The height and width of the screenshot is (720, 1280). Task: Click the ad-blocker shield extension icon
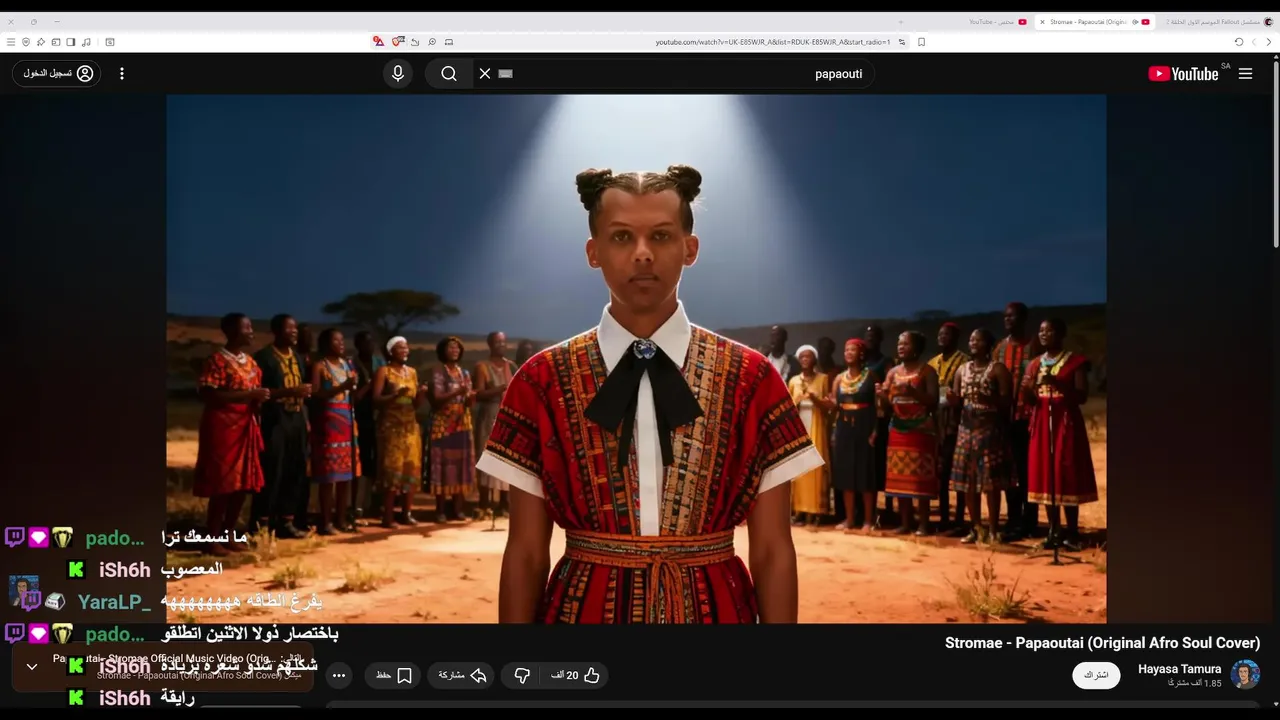click(x=398, y=42)
